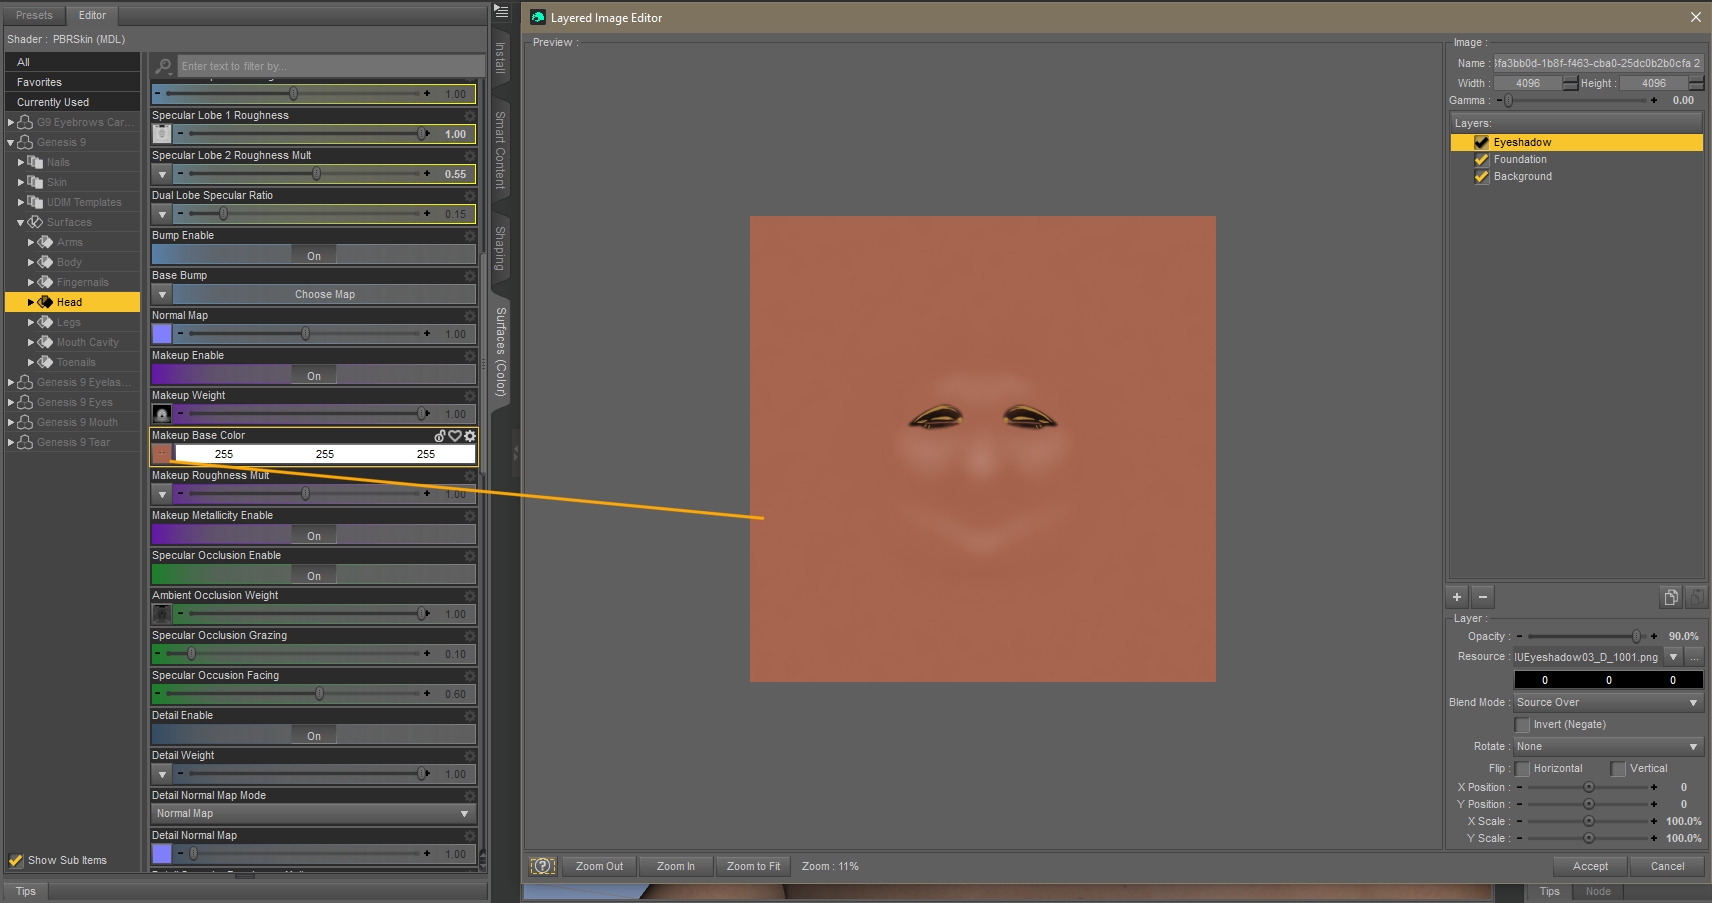Viewport: 1712px width, 903px height.
Task: Click the remove layer minus button
Action: tap(1483, 597)
